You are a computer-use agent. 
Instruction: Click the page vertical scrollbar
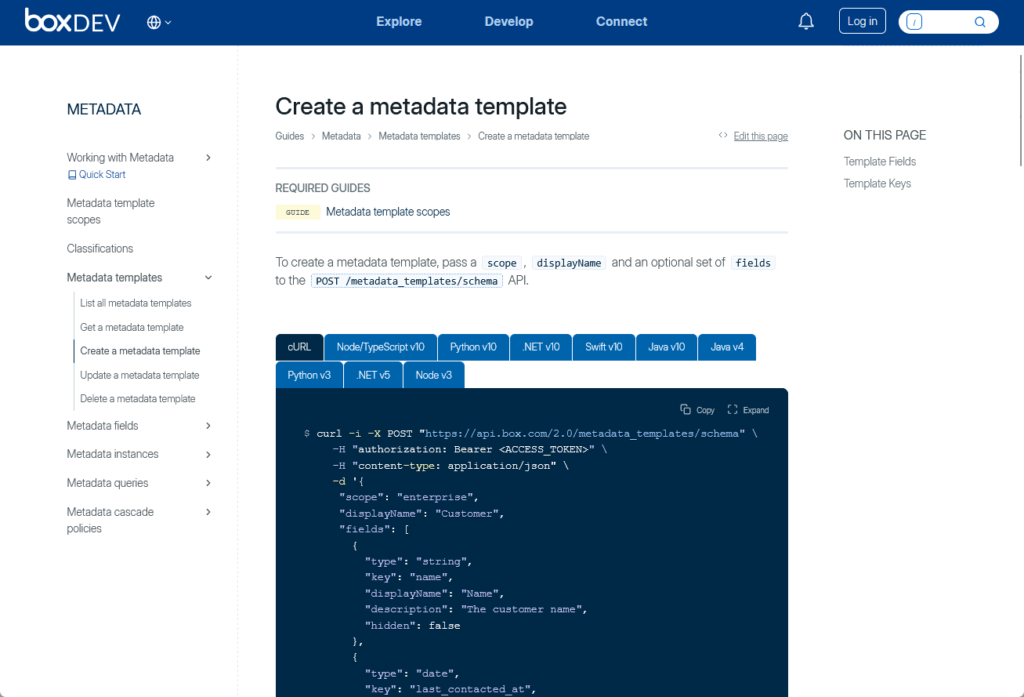[1020, 110]
